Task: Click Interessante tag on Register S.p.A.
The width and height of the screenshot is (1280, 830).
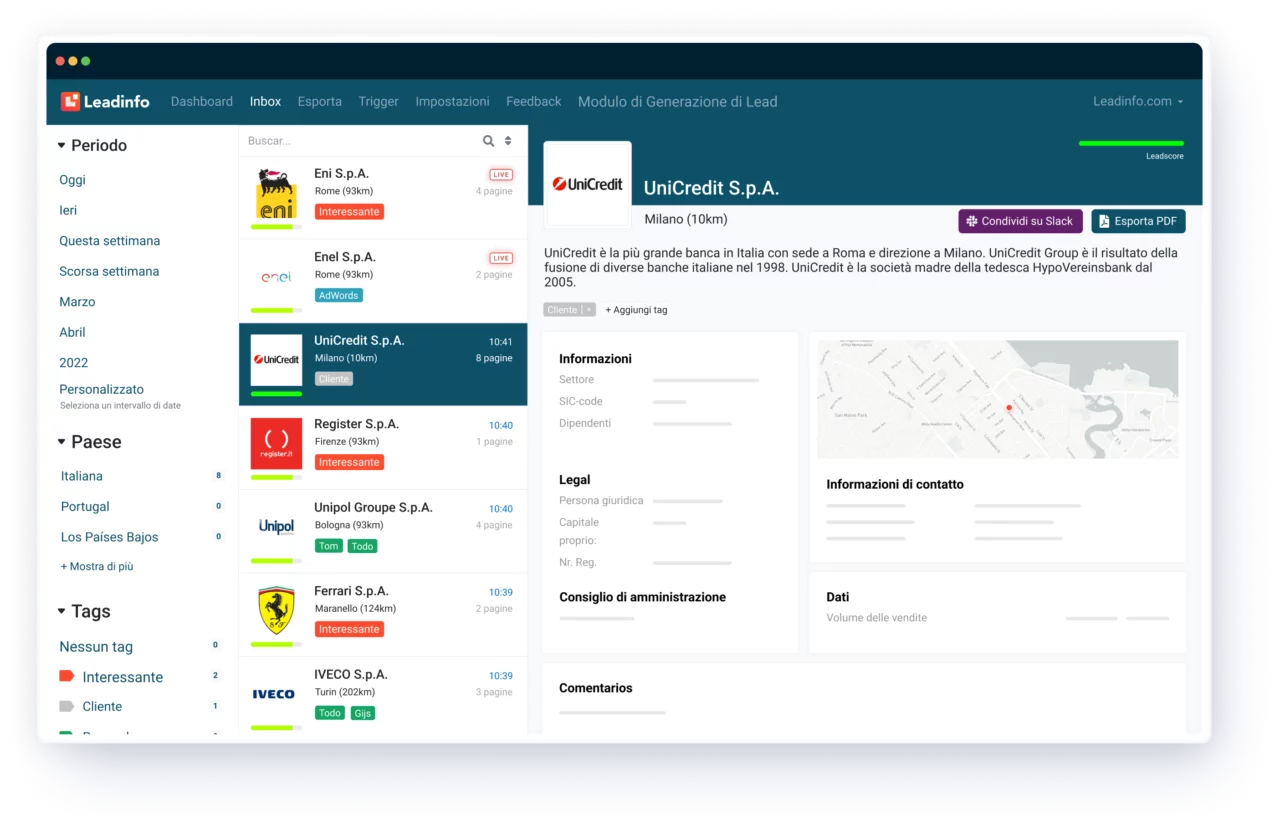Action: tap(350, 462)
